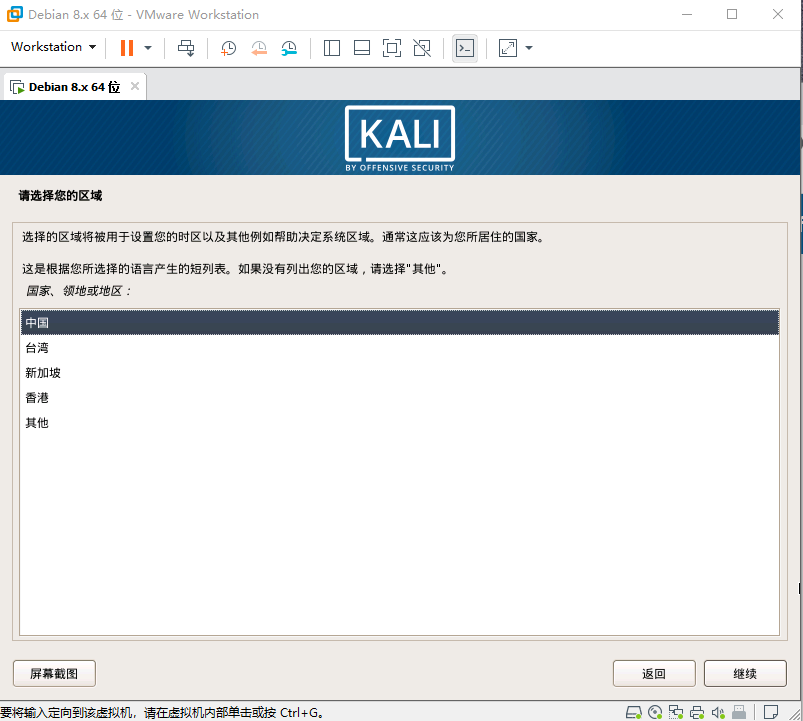Click network adapter status icon
This screenshot has height=721, width=803.
point(676,712)
